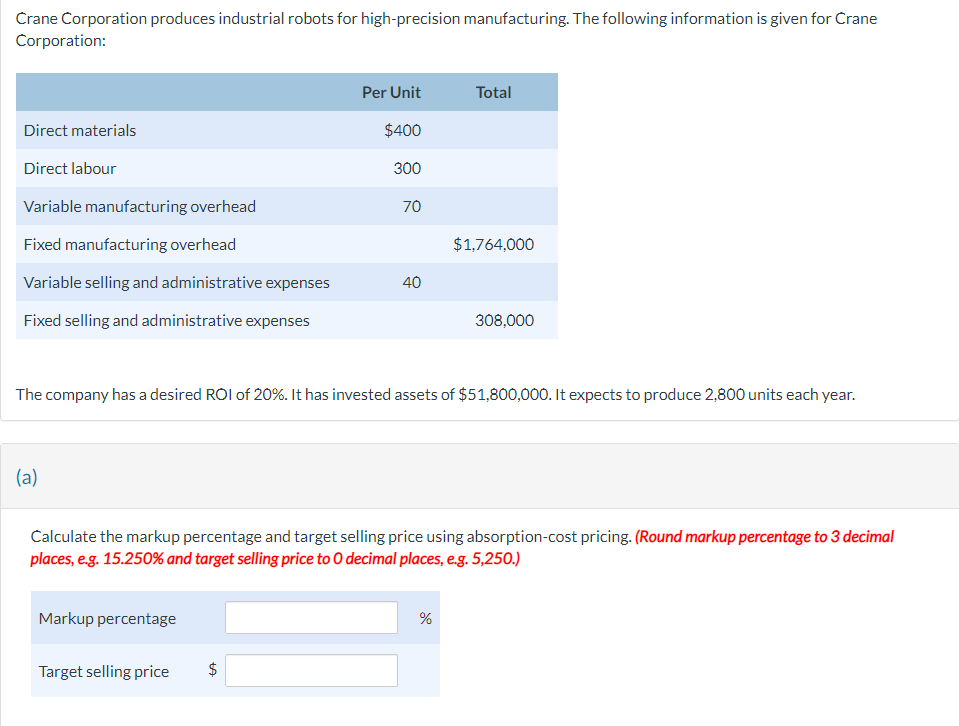Click the Total column header
The height and width of the screenshot is (726, 959).
[493, 92]
